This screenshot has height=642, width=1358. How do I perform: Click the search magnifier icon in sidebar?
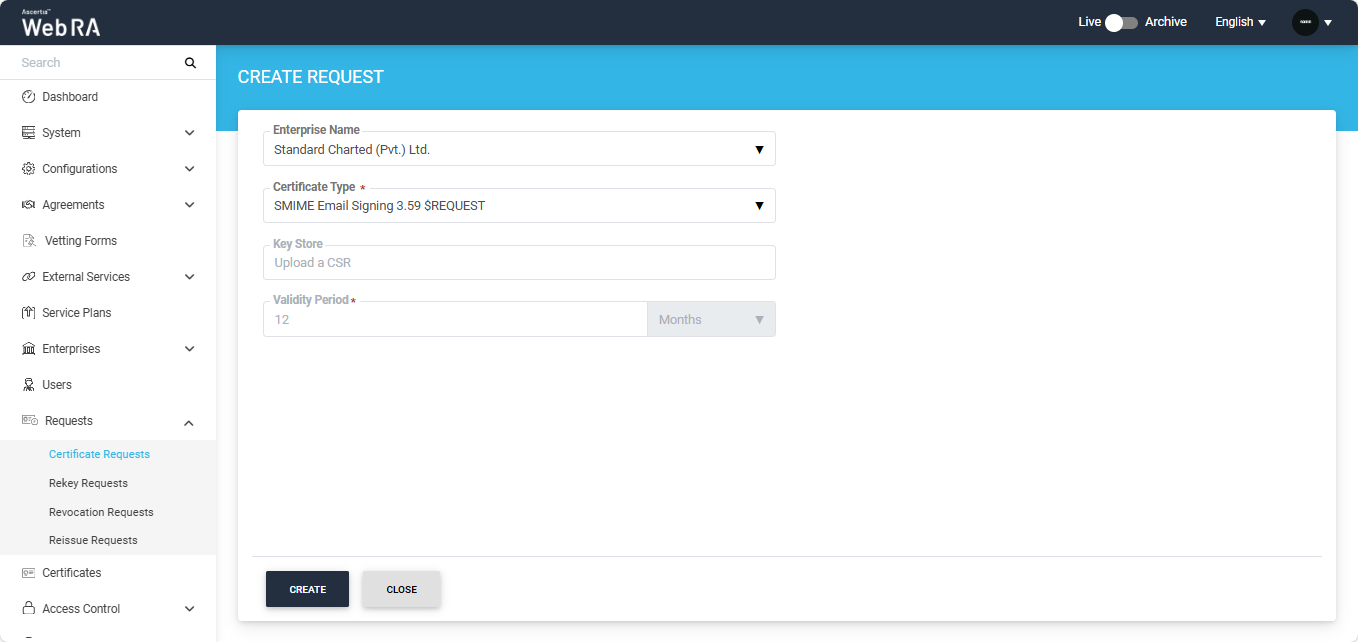coord(190,63)
